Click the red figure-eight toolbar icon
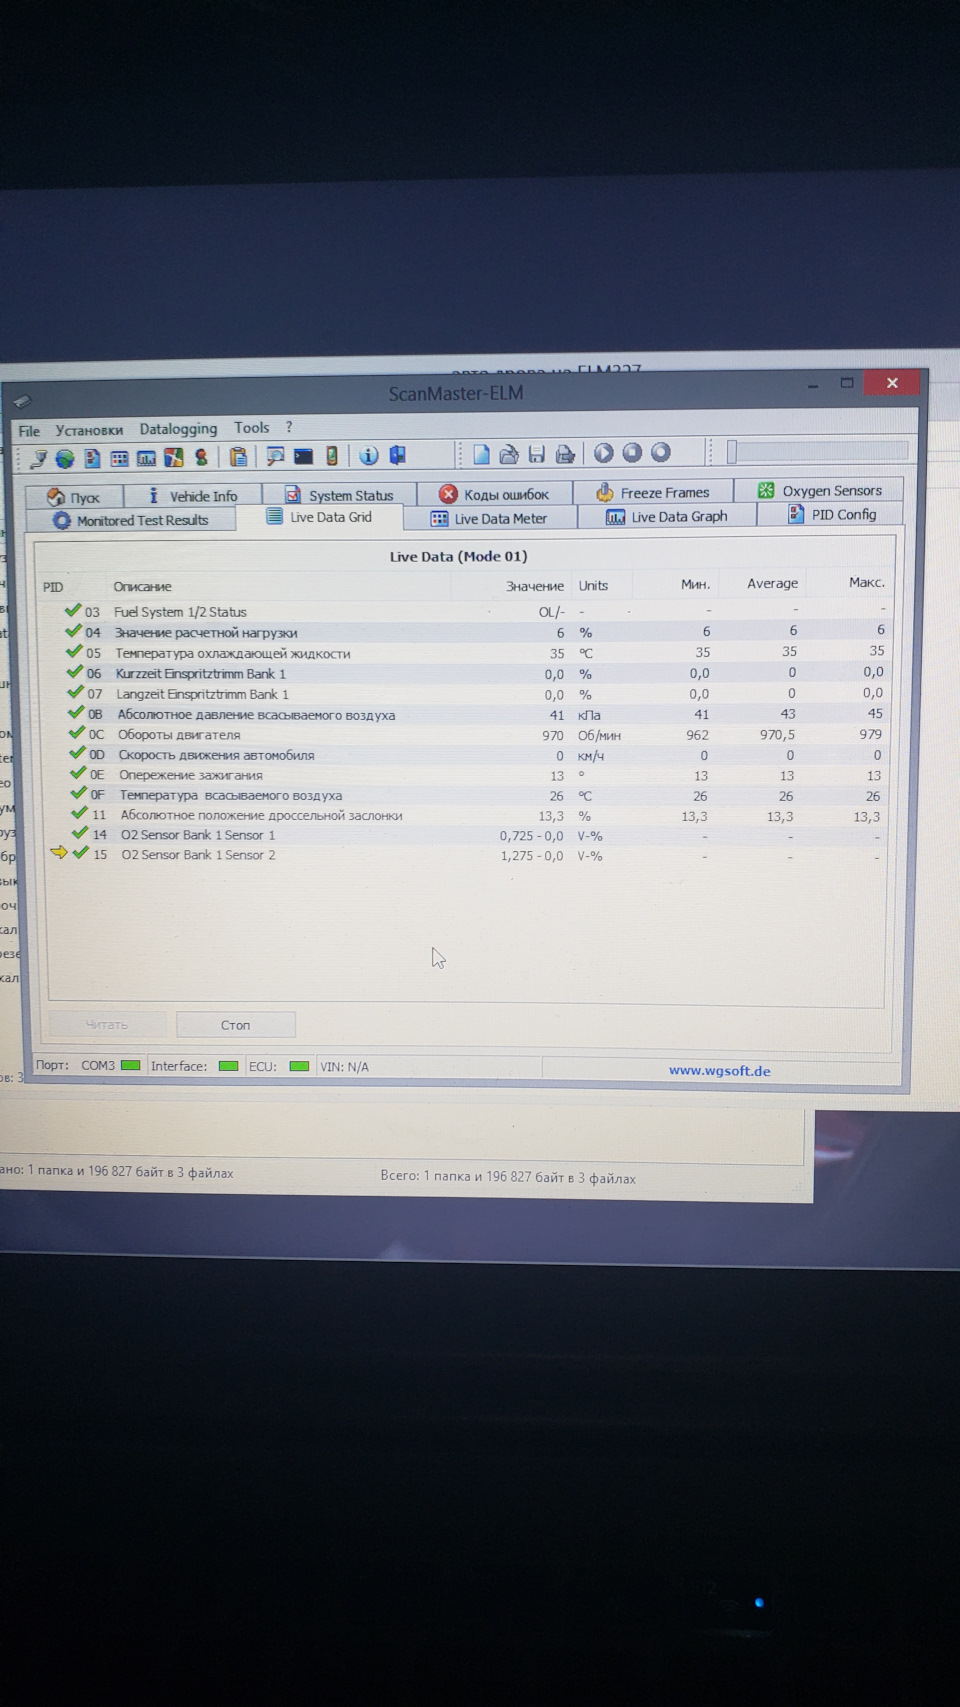Image resolution: width=960 pixels, height=1707 pixels. pyautogui.click(x=201, y=458)
